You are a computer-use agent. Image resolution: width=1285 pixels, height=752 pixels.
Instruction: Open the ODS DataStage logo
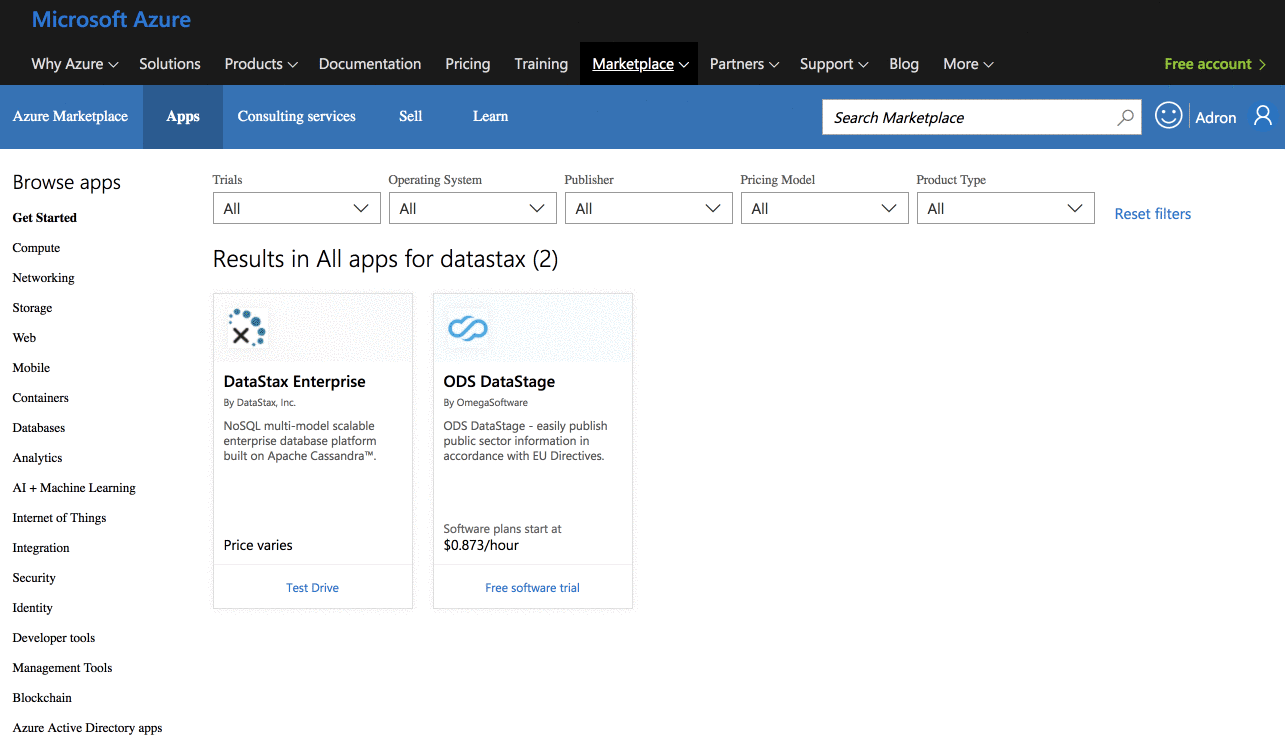pyautogui.click(x=467, y=327)
